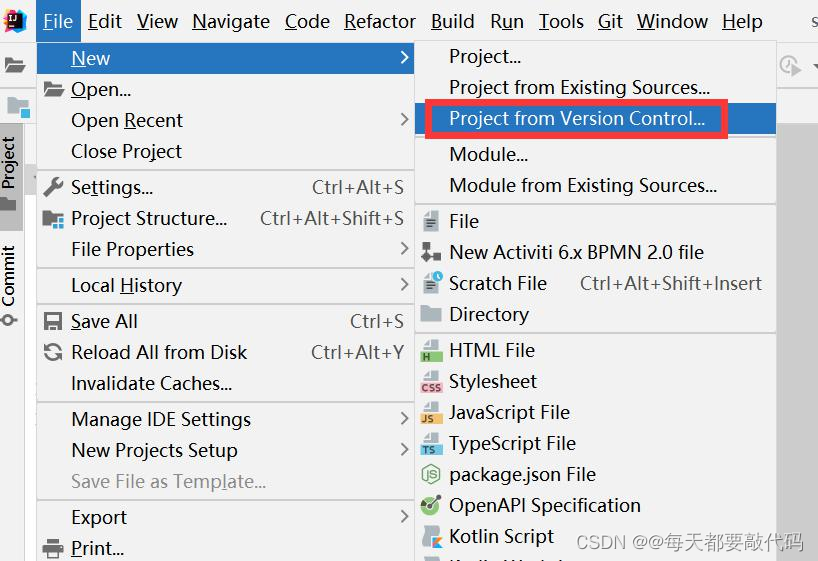
Task: Select Module from Existing Sources...
Action: coord(595,185)
